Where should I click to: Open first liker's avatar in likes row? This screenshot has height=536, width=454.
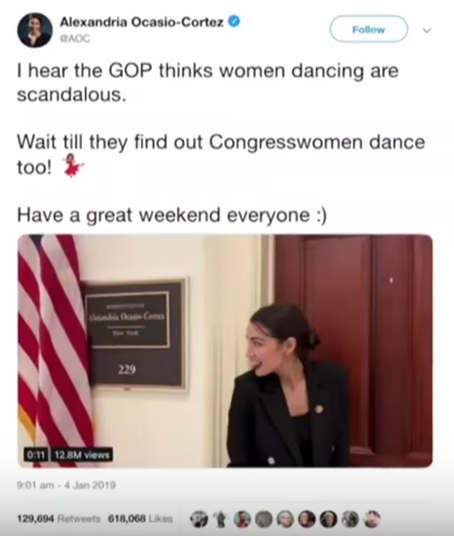point(199,519)
